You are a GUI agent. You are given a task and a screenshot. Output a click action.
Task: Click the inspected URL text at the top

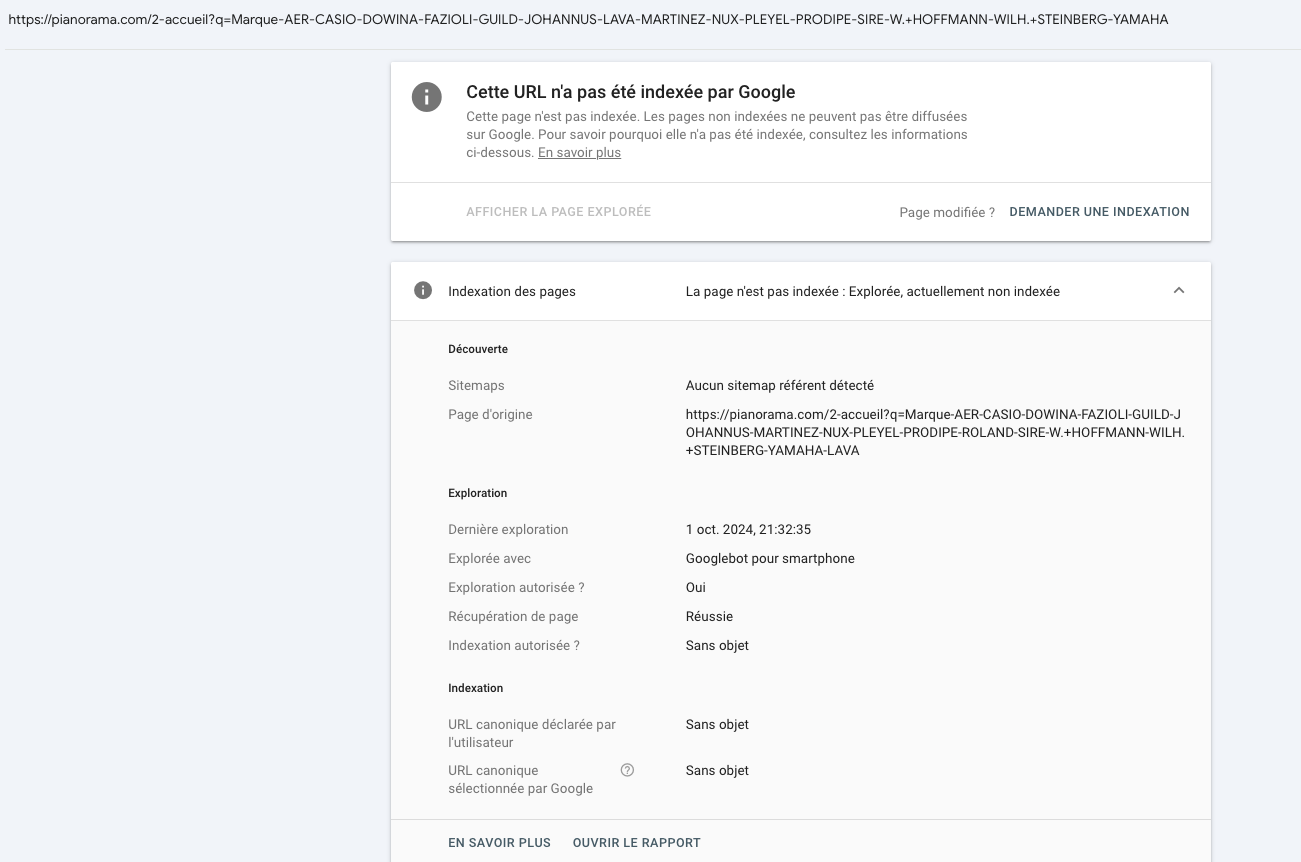(x=588, y=19)
